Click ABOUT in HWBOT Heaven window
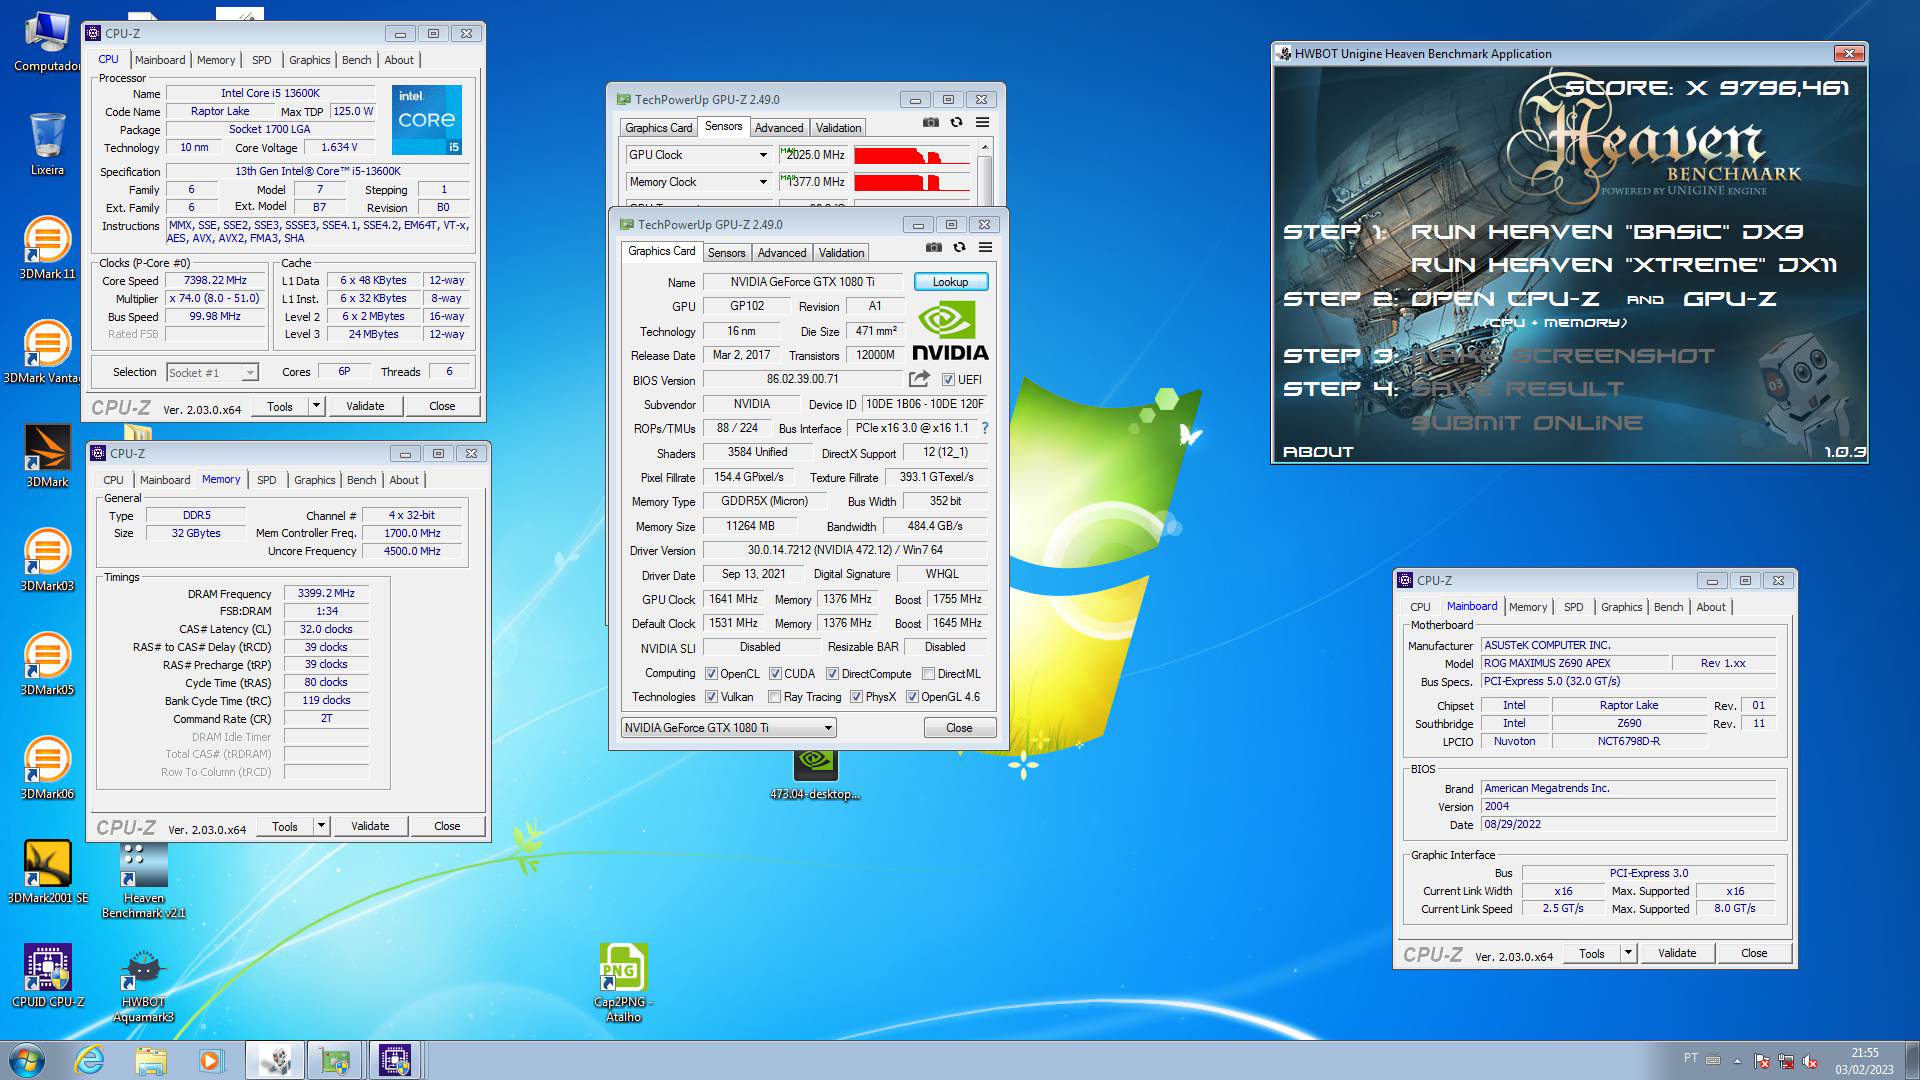The image size is (1920, 1080). click(x=1318, y=452)
